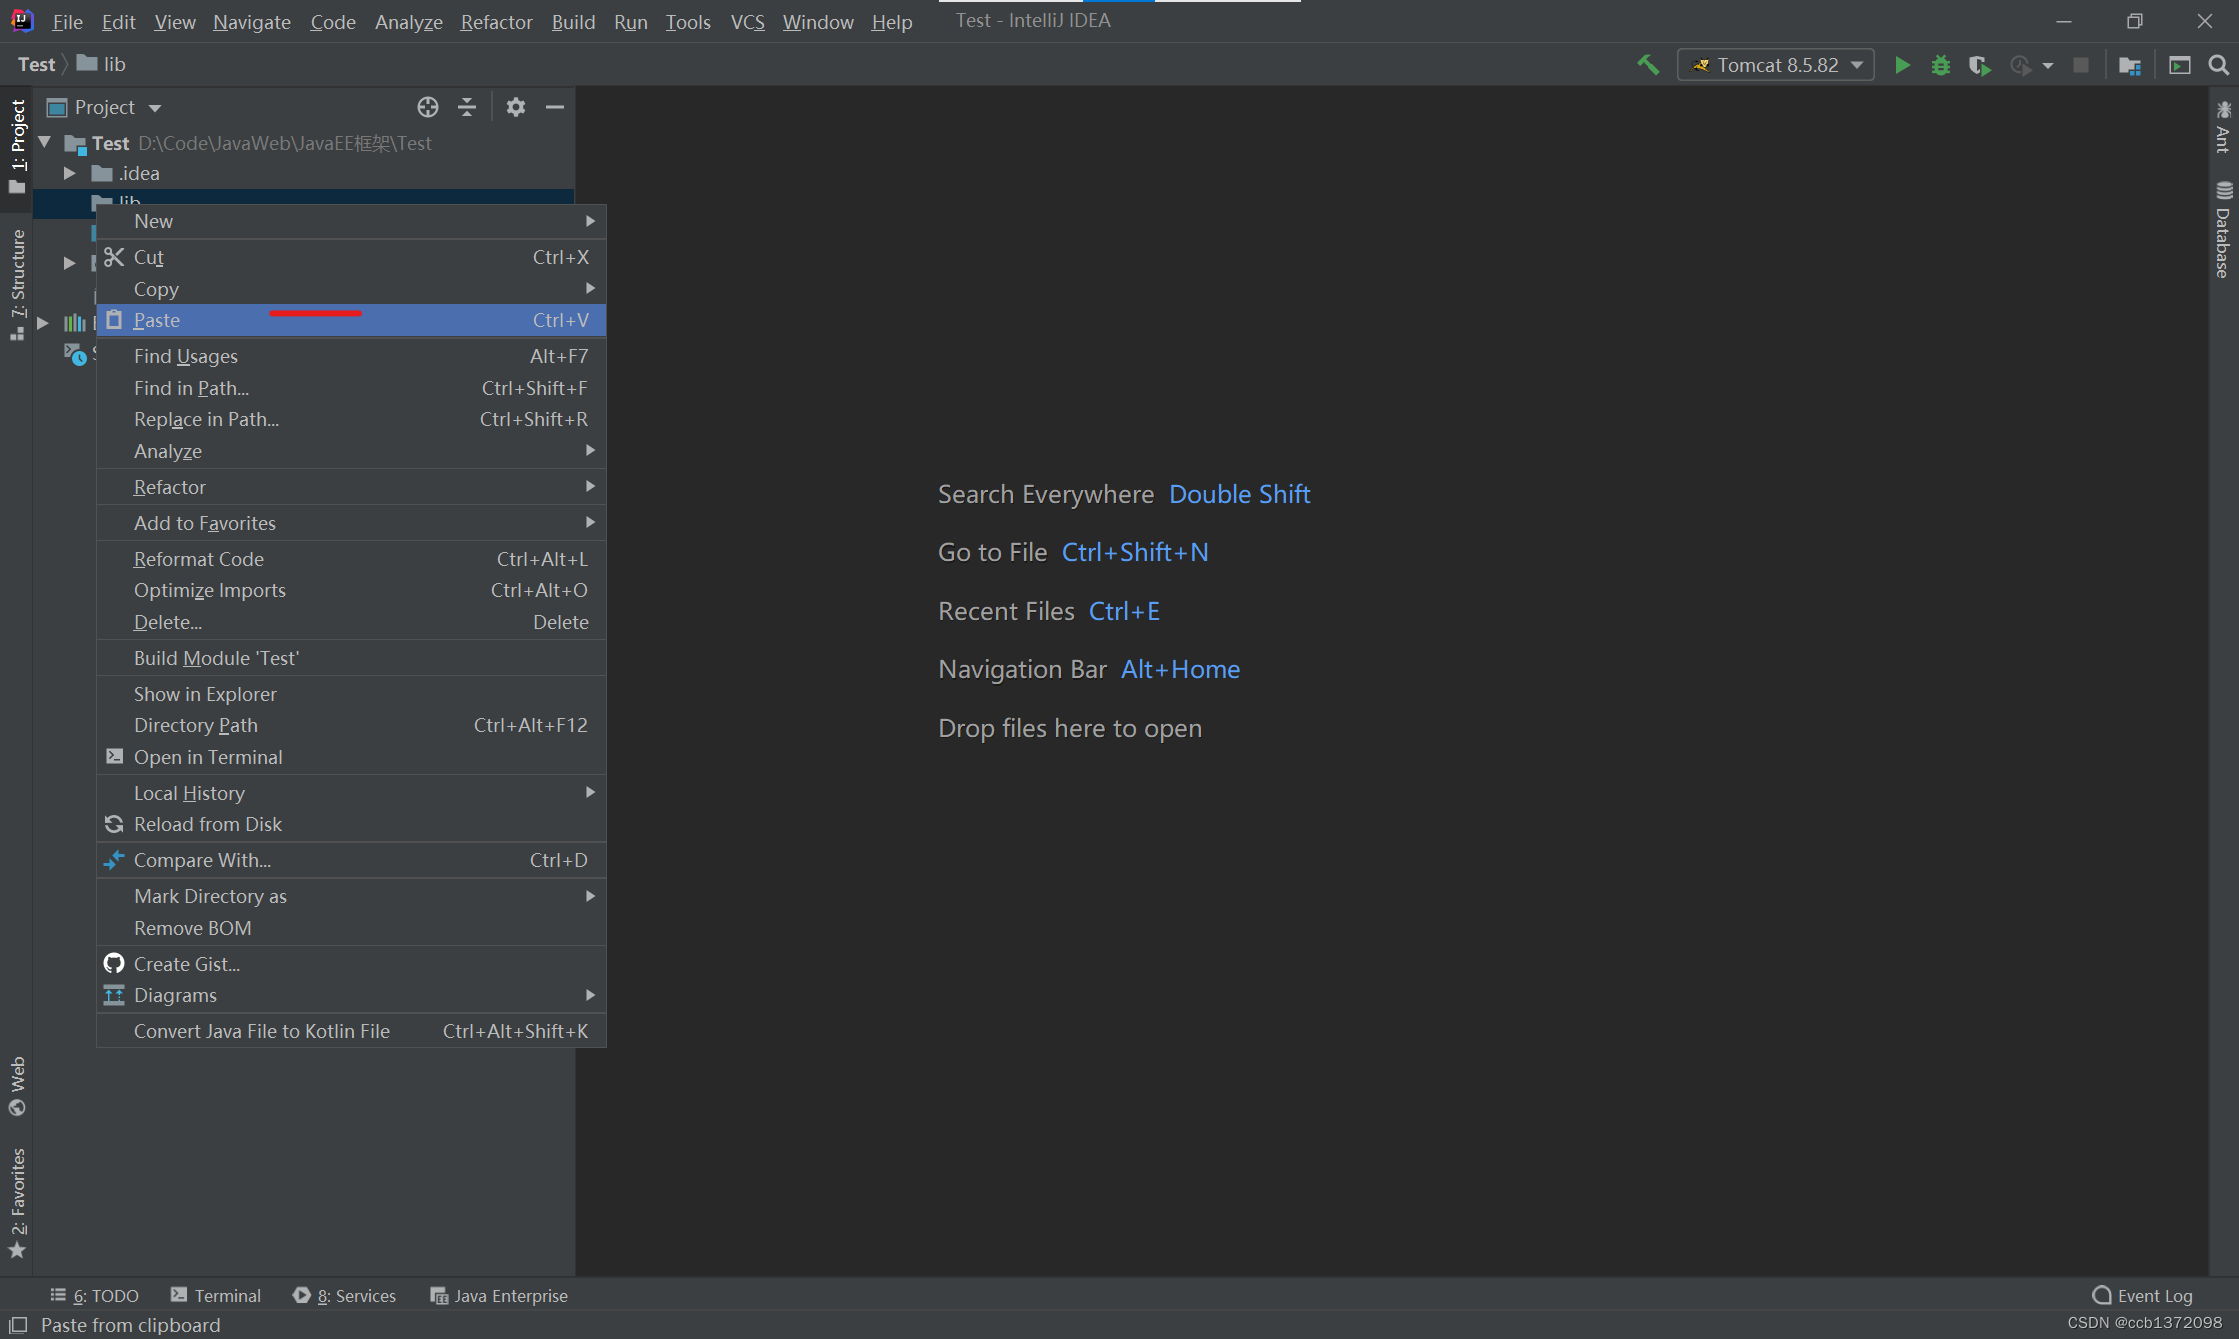Click the Open in Terminal icon
The width and height of the screenshot is (2239, 1339).
[x=114, y=757]
